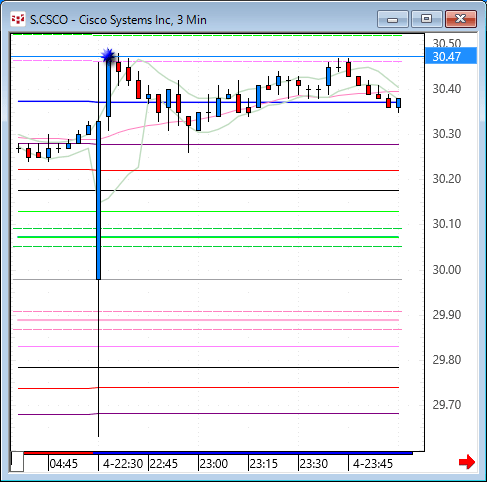Close the S.CSCO chart window
Screen dimensions: 487x482
[461, 19]
